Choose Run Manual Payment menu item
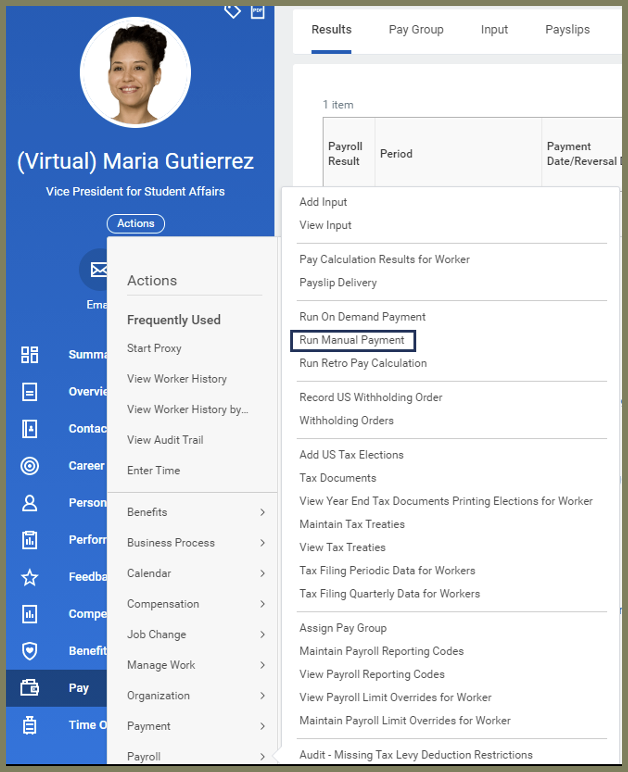 tap(352, 340)
